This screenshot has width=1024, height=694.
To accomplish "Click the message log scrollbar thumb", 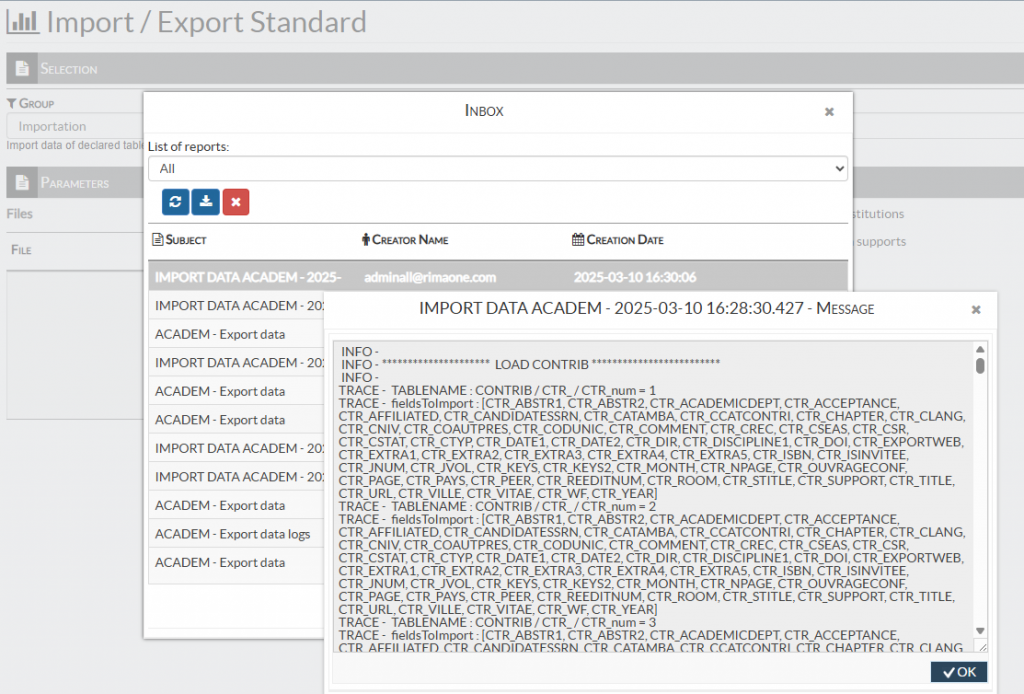I will coord(980,366).
